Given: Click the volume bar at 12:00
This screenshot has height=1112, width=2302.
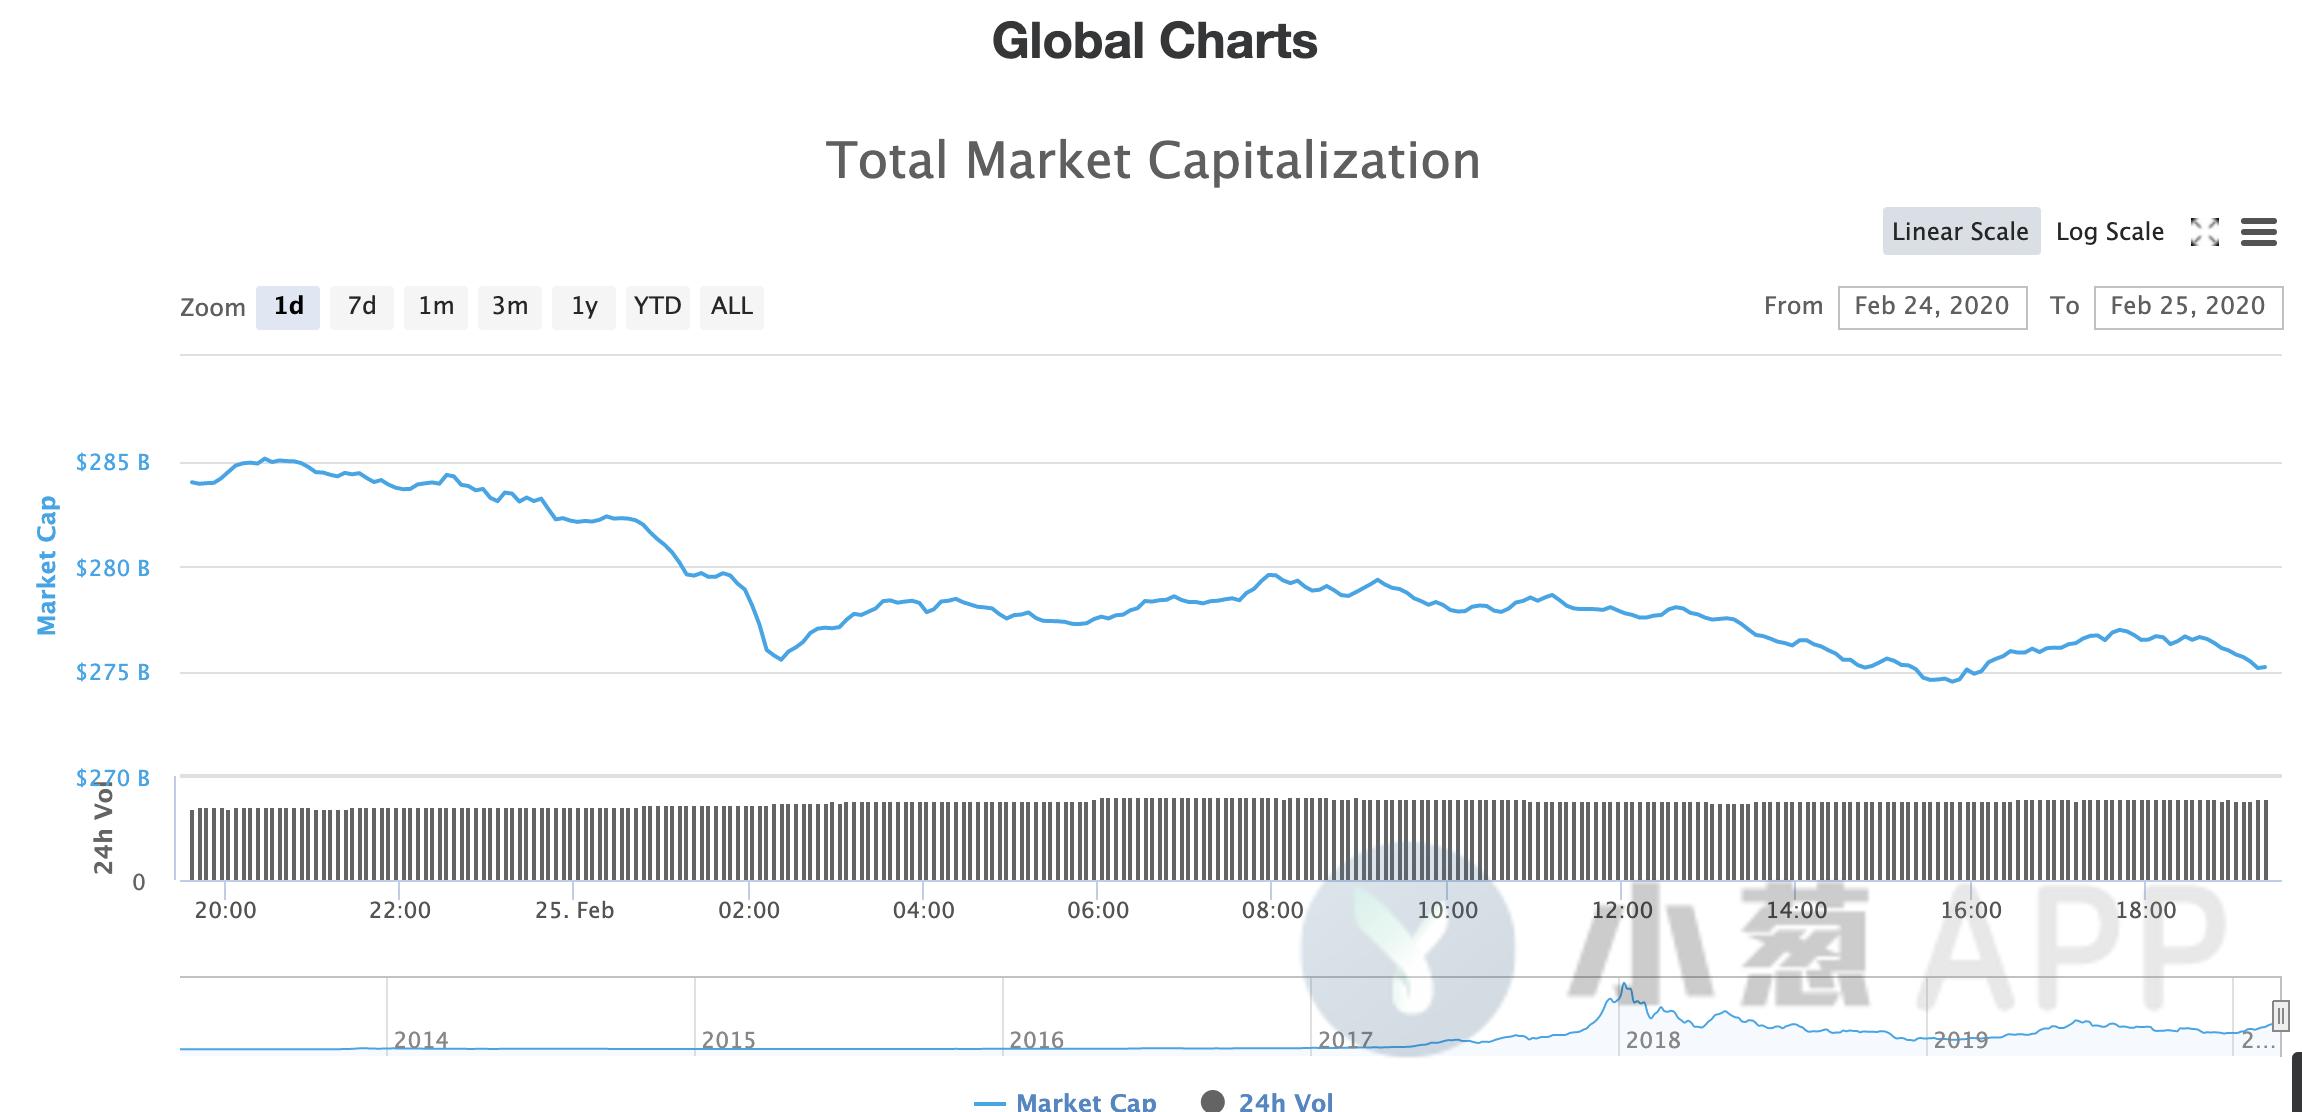Looking at the screenshot, I should [x=1622, y=840].
